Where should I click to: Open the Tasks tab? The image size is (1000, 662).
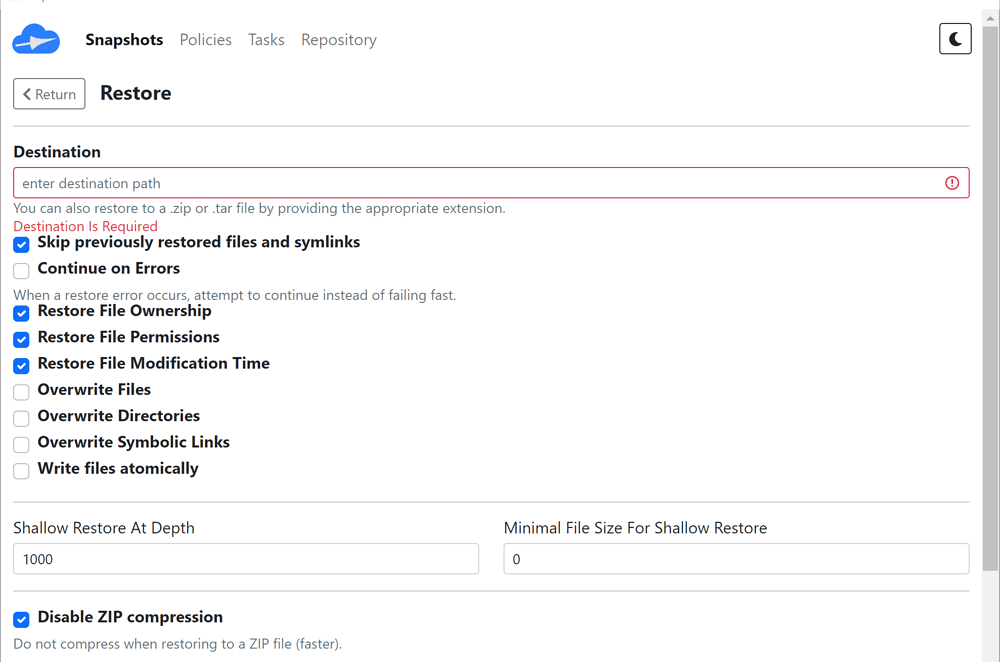point(266,40)
